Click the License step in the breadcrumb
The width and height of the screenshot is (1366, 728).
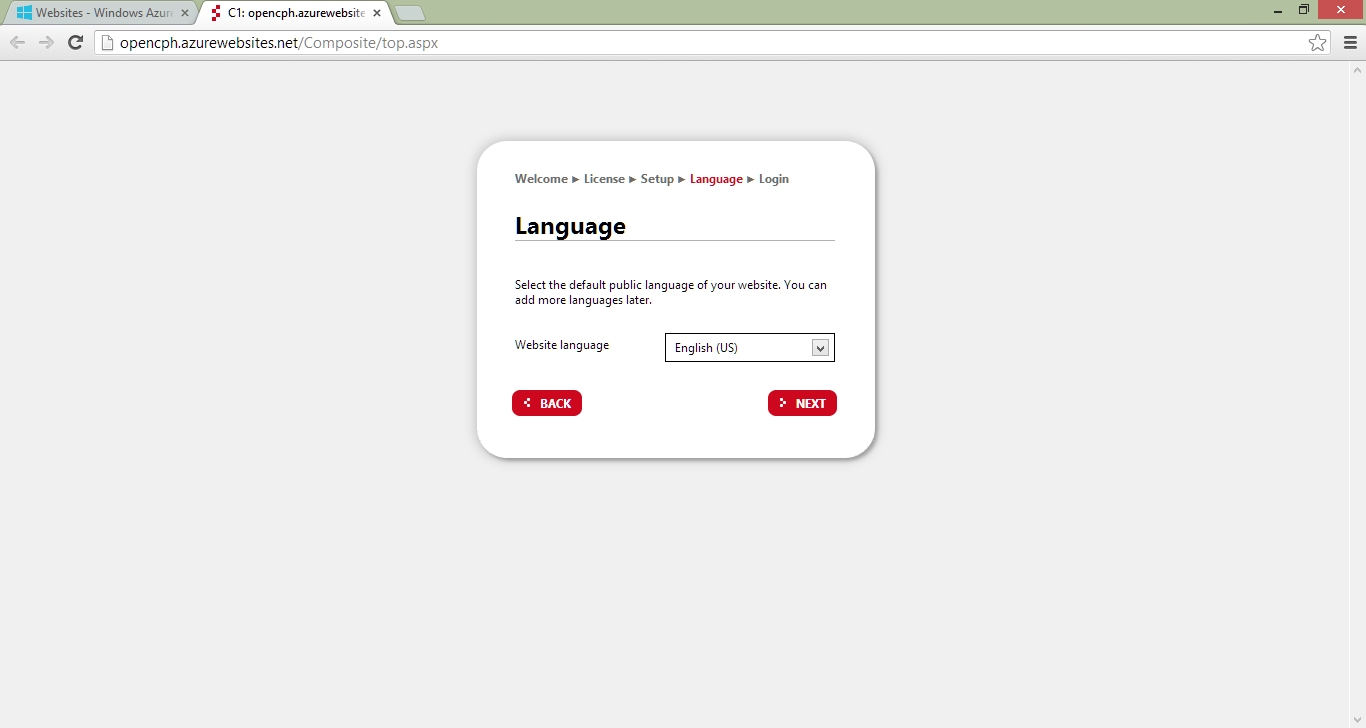point(604,179)
